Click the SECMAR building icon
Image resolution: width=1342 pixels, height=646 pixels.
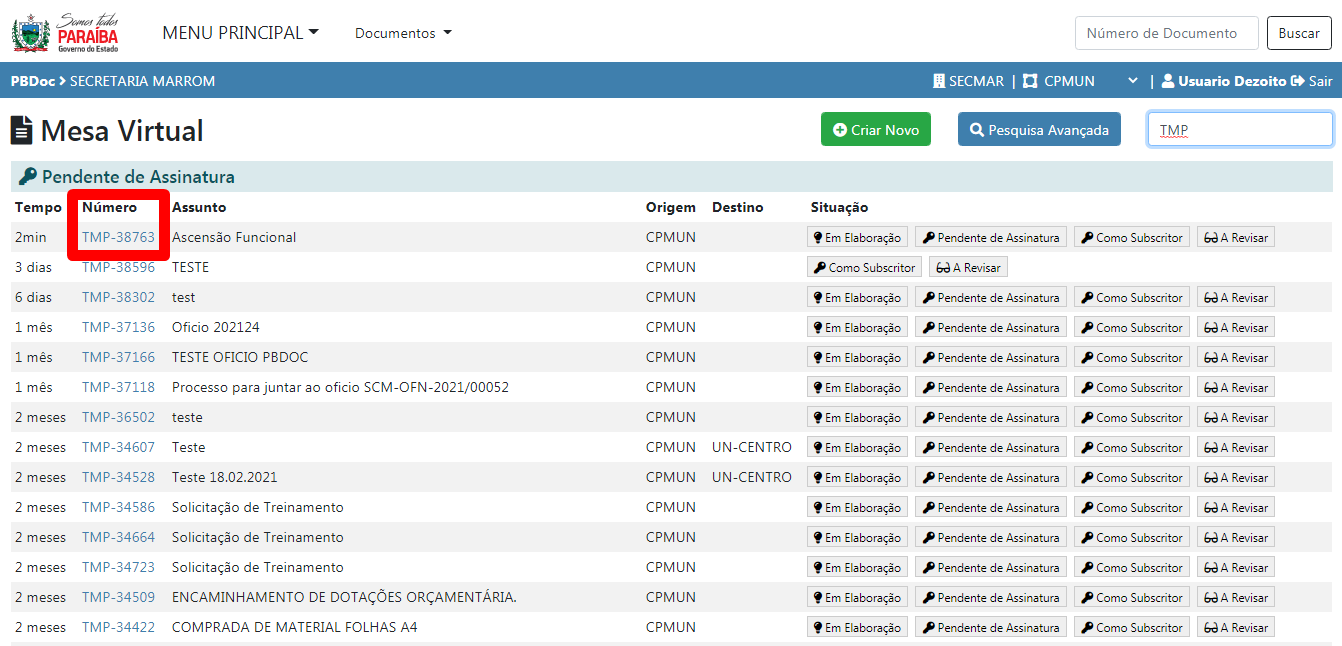pyautogui.click(x=939, y=81)
